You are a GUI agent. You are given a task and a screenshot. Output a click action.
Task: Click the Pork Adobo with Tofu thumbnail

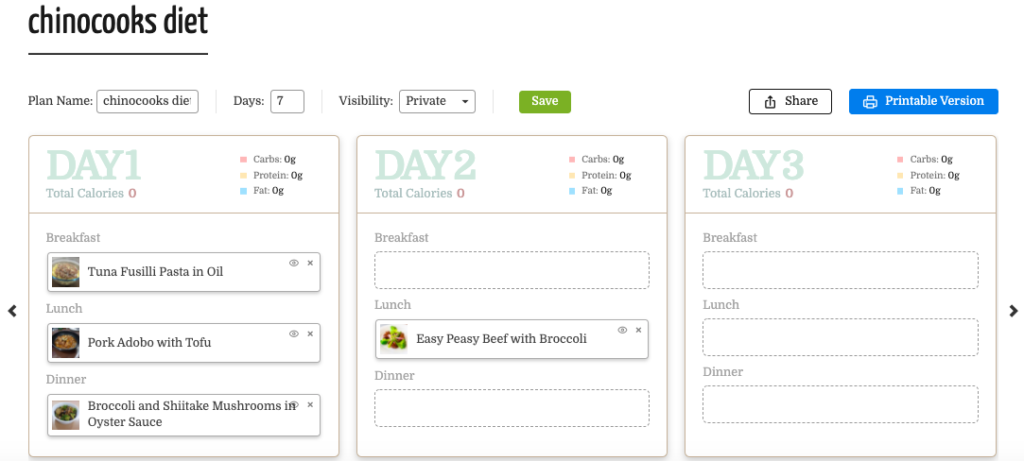tap(66, 343)
